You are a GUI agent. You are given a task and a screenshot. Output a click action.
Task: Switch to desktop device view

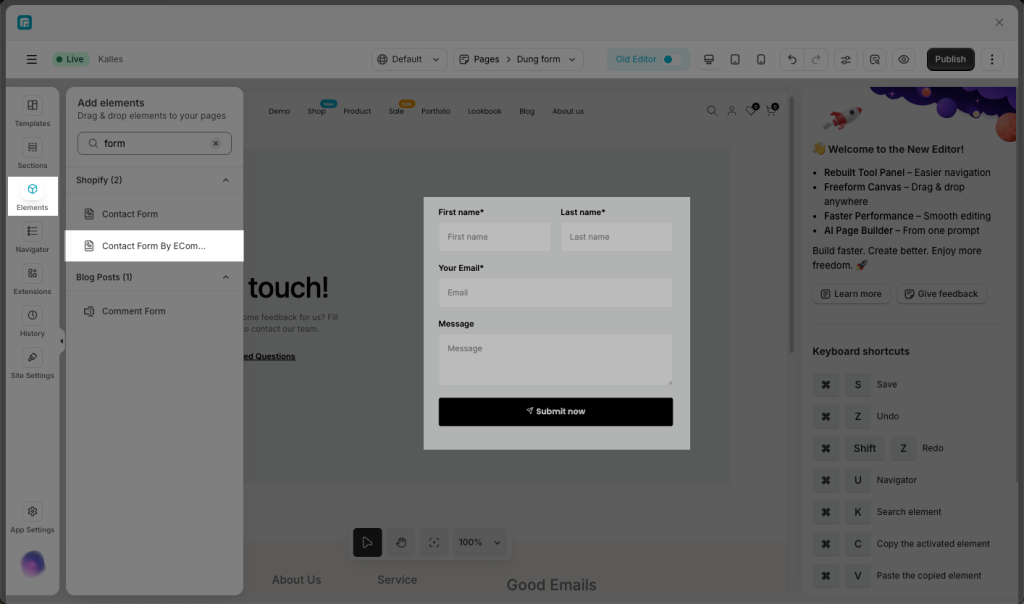tap(709, 59)
